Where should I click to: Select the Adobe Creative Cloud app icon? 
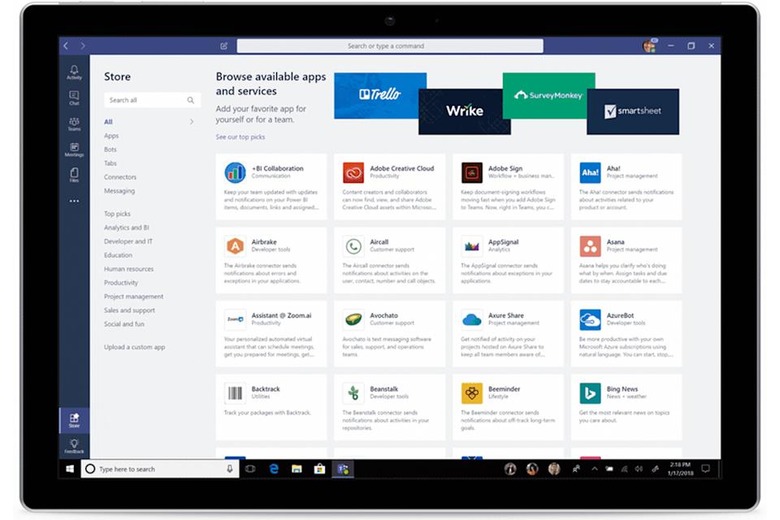point(353,172)
